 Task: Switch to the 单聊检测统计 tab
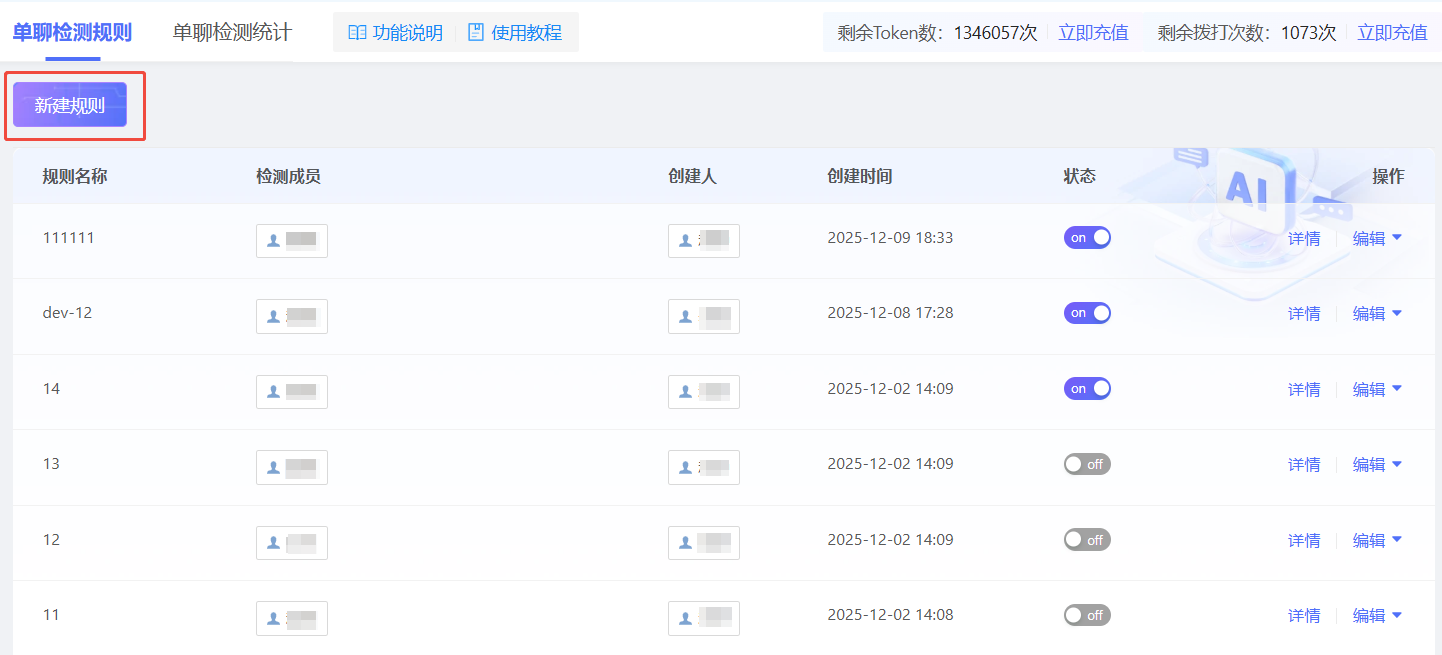point(232,32)
